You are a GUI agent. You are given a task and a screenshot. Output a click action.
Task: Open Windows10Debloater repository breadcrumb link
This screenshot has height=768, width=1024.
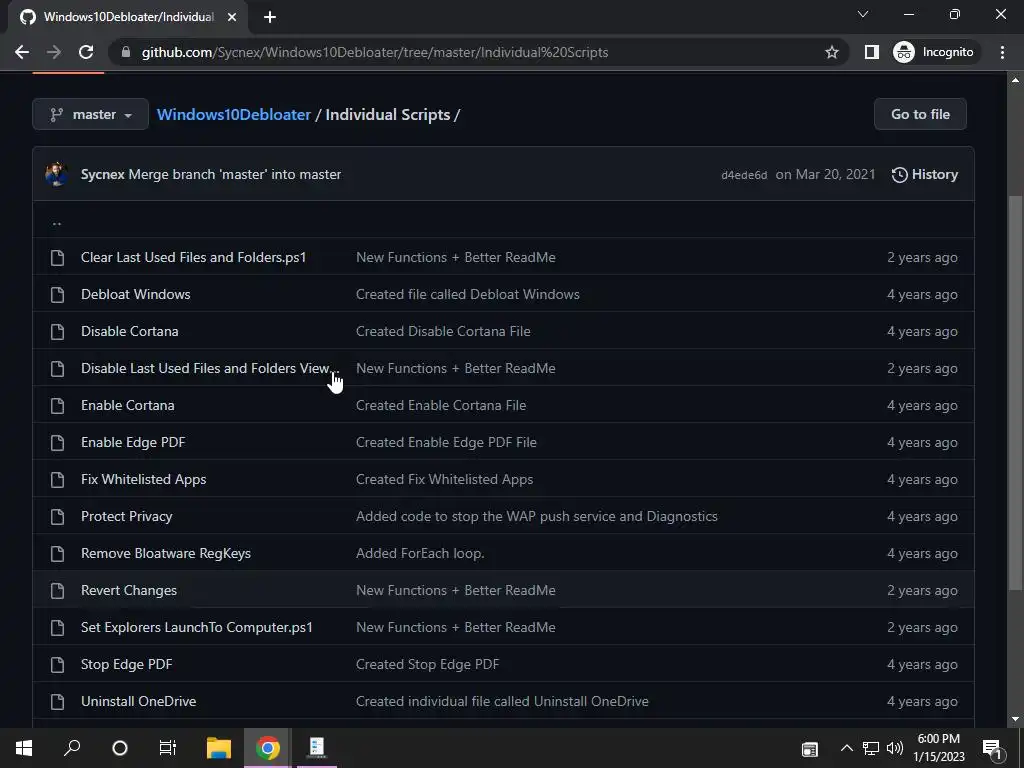(234, 114)
